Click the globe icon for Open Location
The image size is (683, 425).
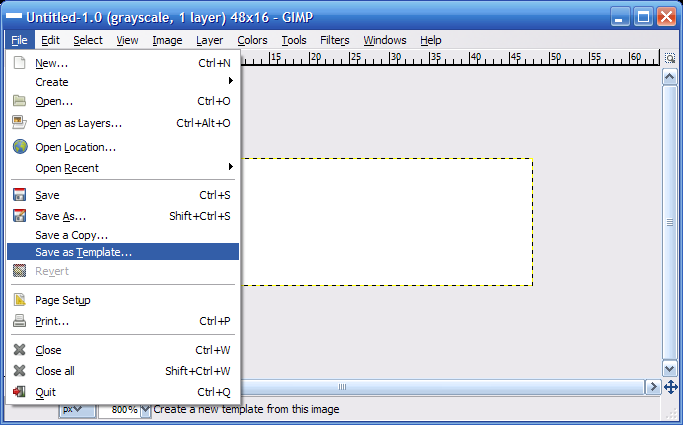coord(20,147)
